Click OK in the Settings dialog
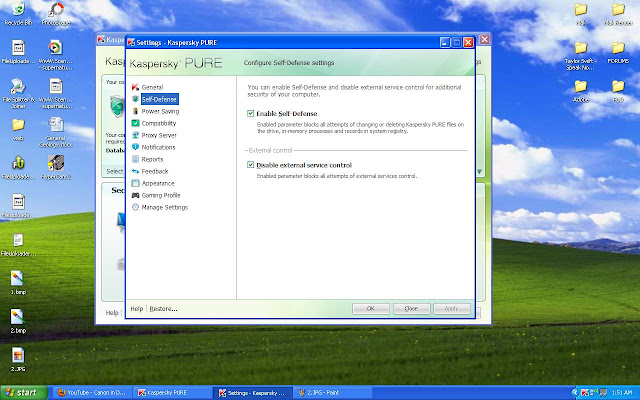 tap(371, 309)
